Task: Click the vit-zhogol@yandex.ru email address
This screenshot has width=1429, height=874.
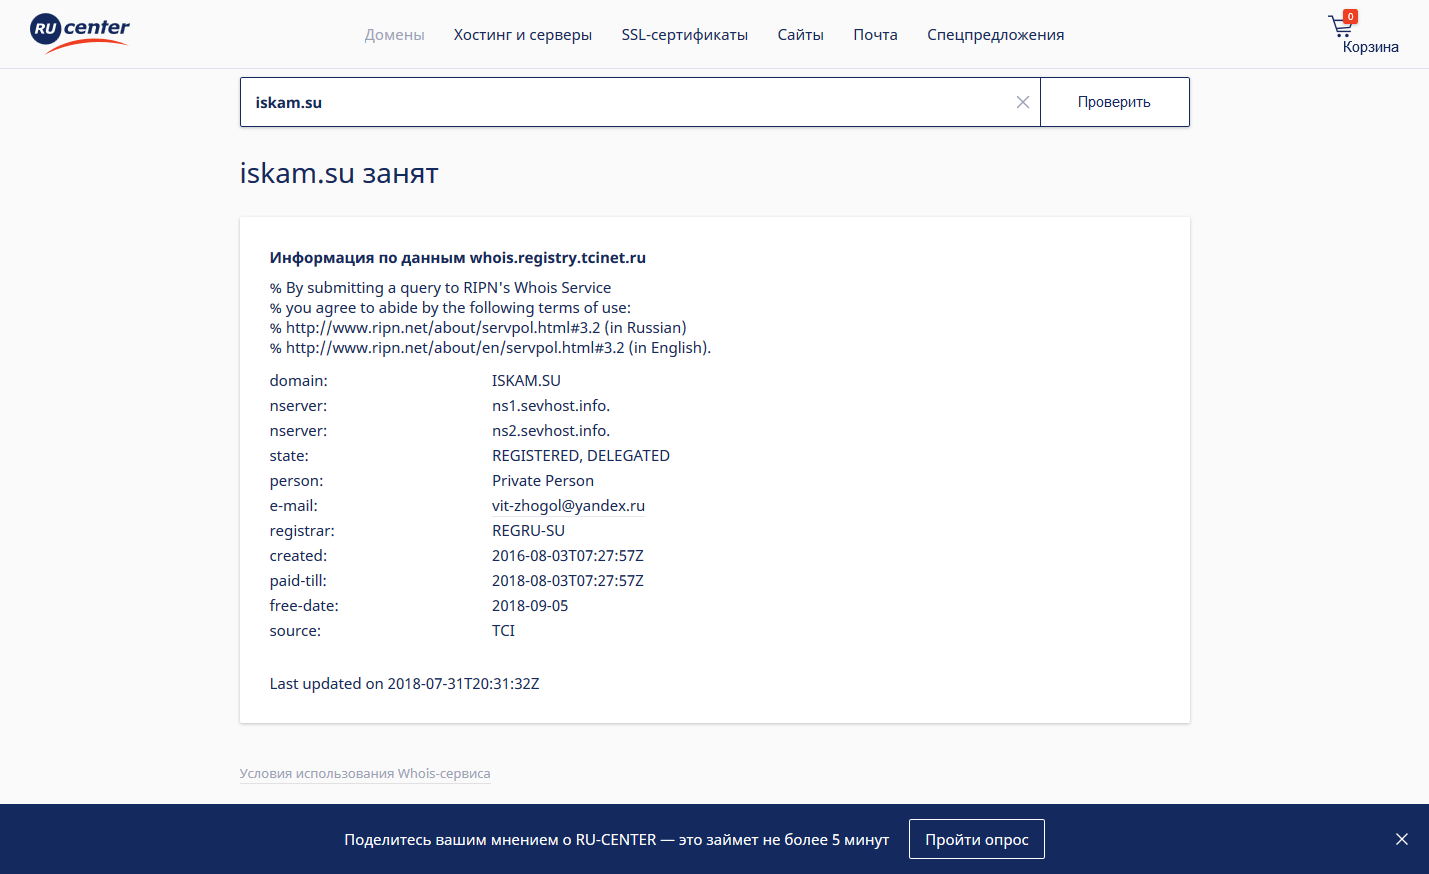Action: (568, 506)
